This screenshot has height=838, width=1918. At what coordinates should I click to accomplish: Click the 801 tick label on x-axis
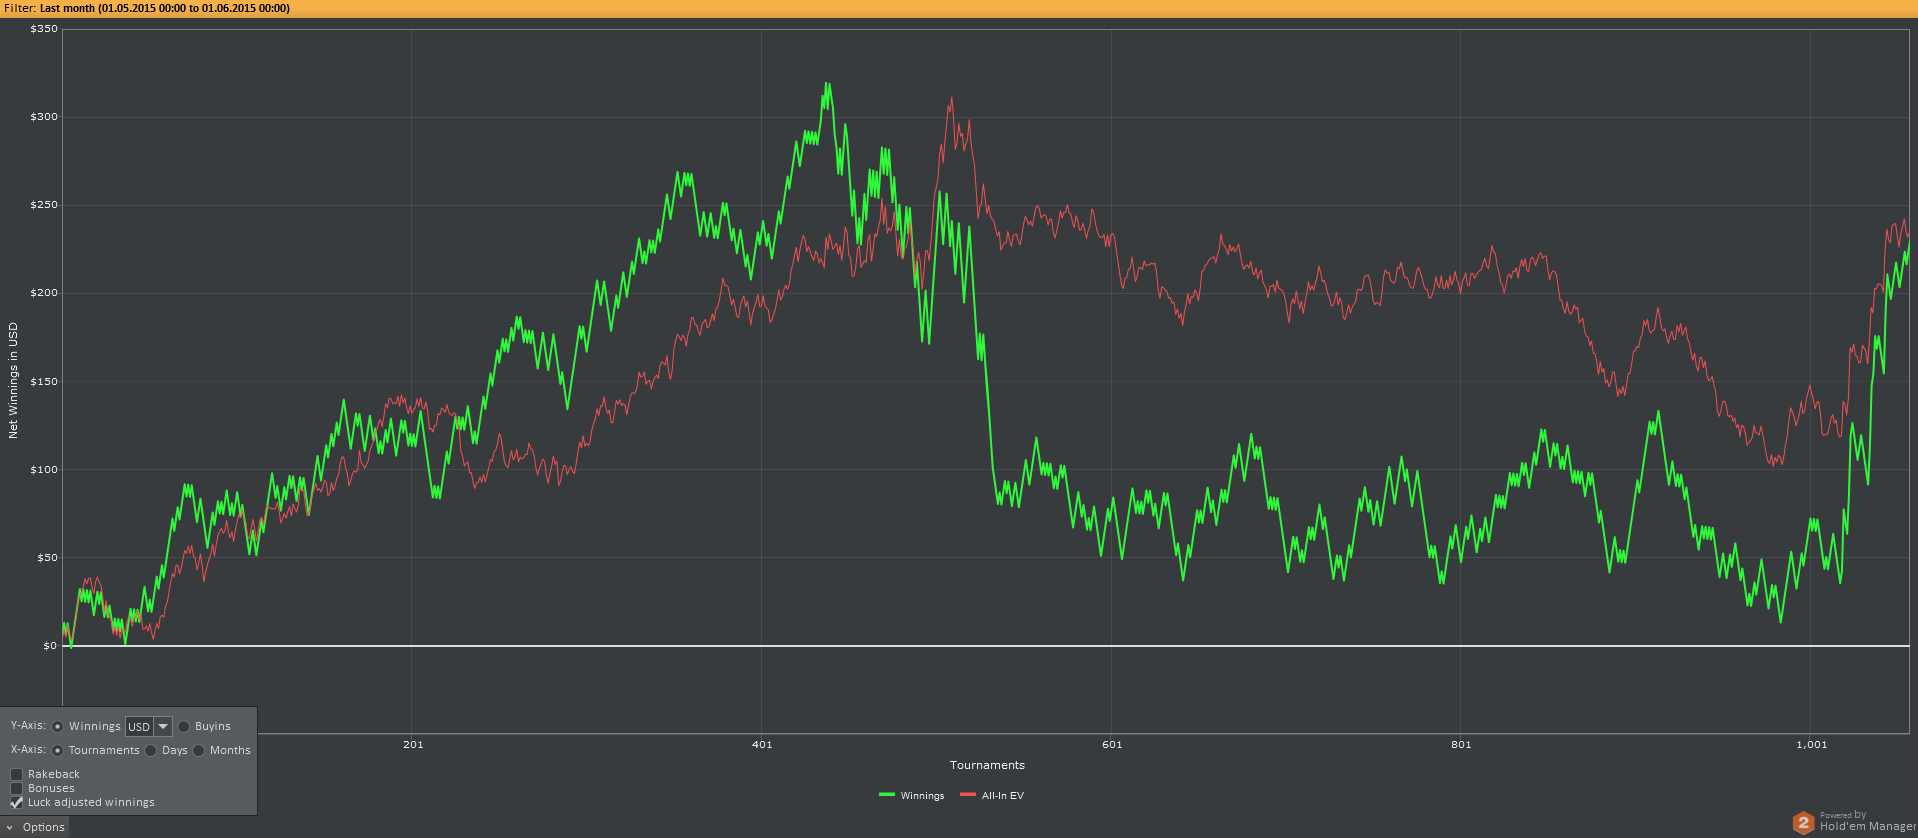[x=1461, y=744]
